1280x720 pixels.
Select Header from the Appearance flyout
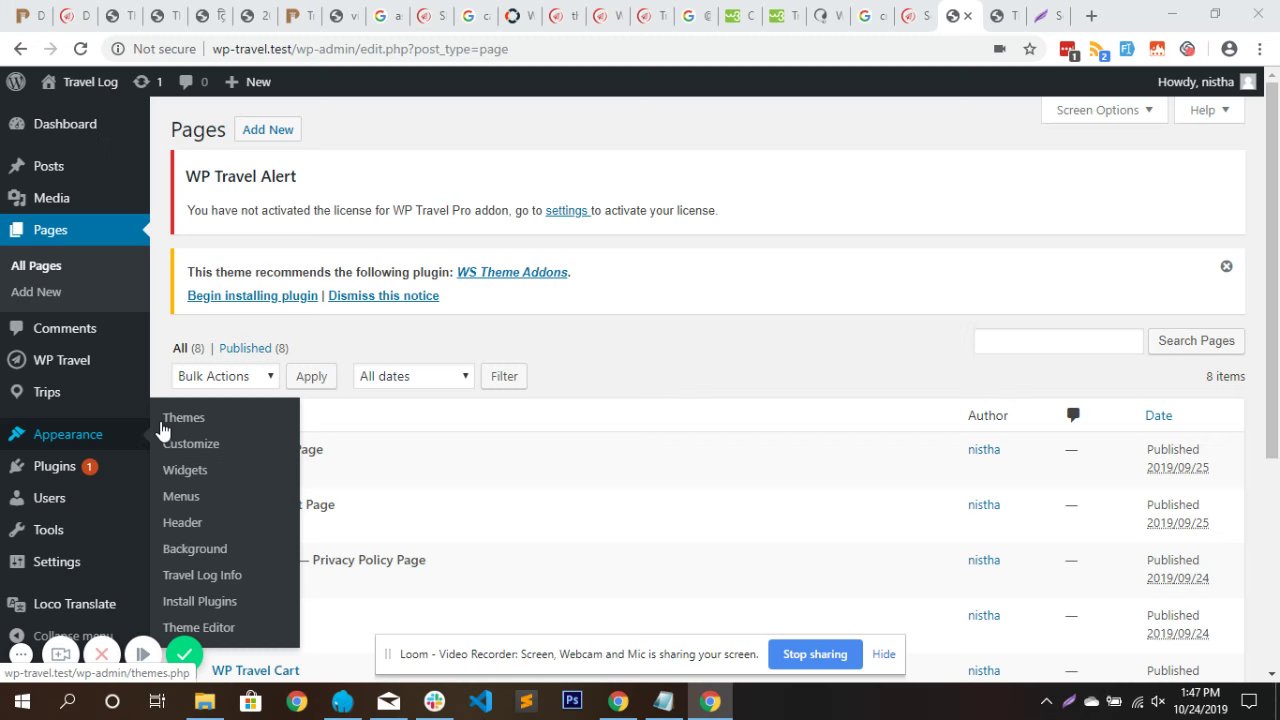pyautogui.click(x=182, y=522)
